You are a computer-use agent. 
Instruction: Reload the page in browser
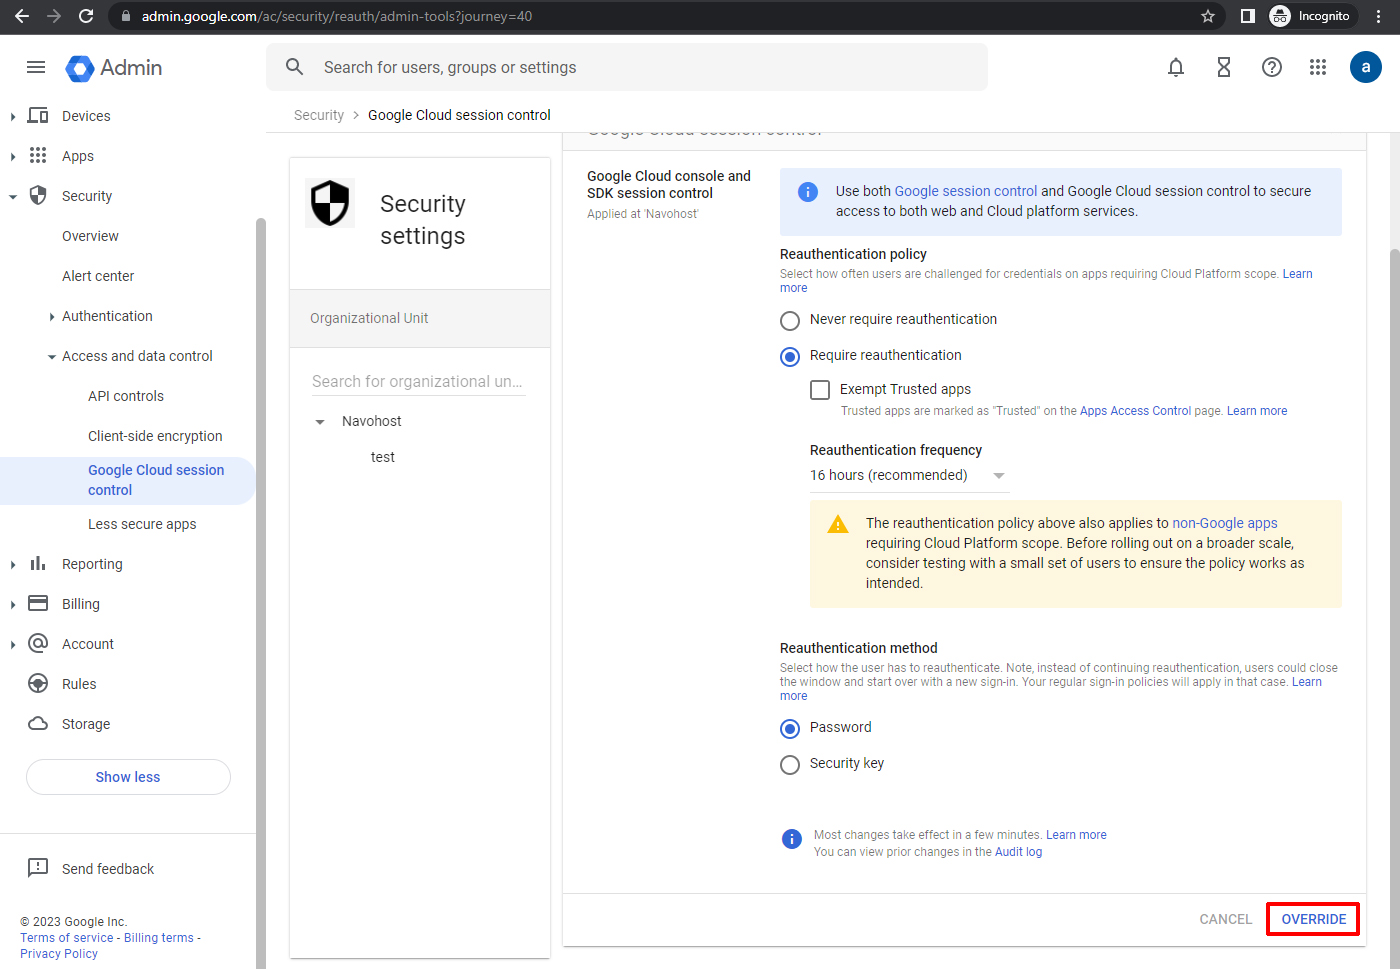click(86, 16)
